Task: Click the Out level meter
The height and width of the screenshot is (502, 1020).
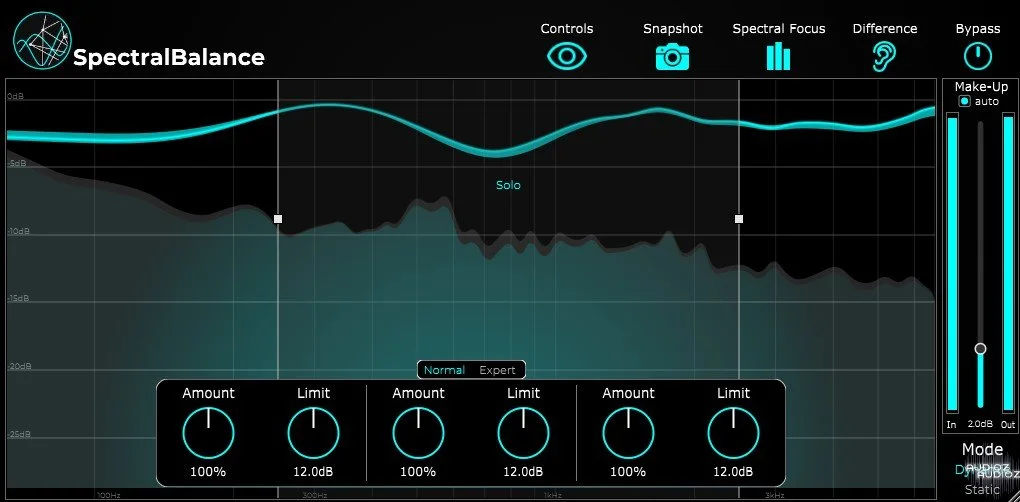Action: point(1008,264)
